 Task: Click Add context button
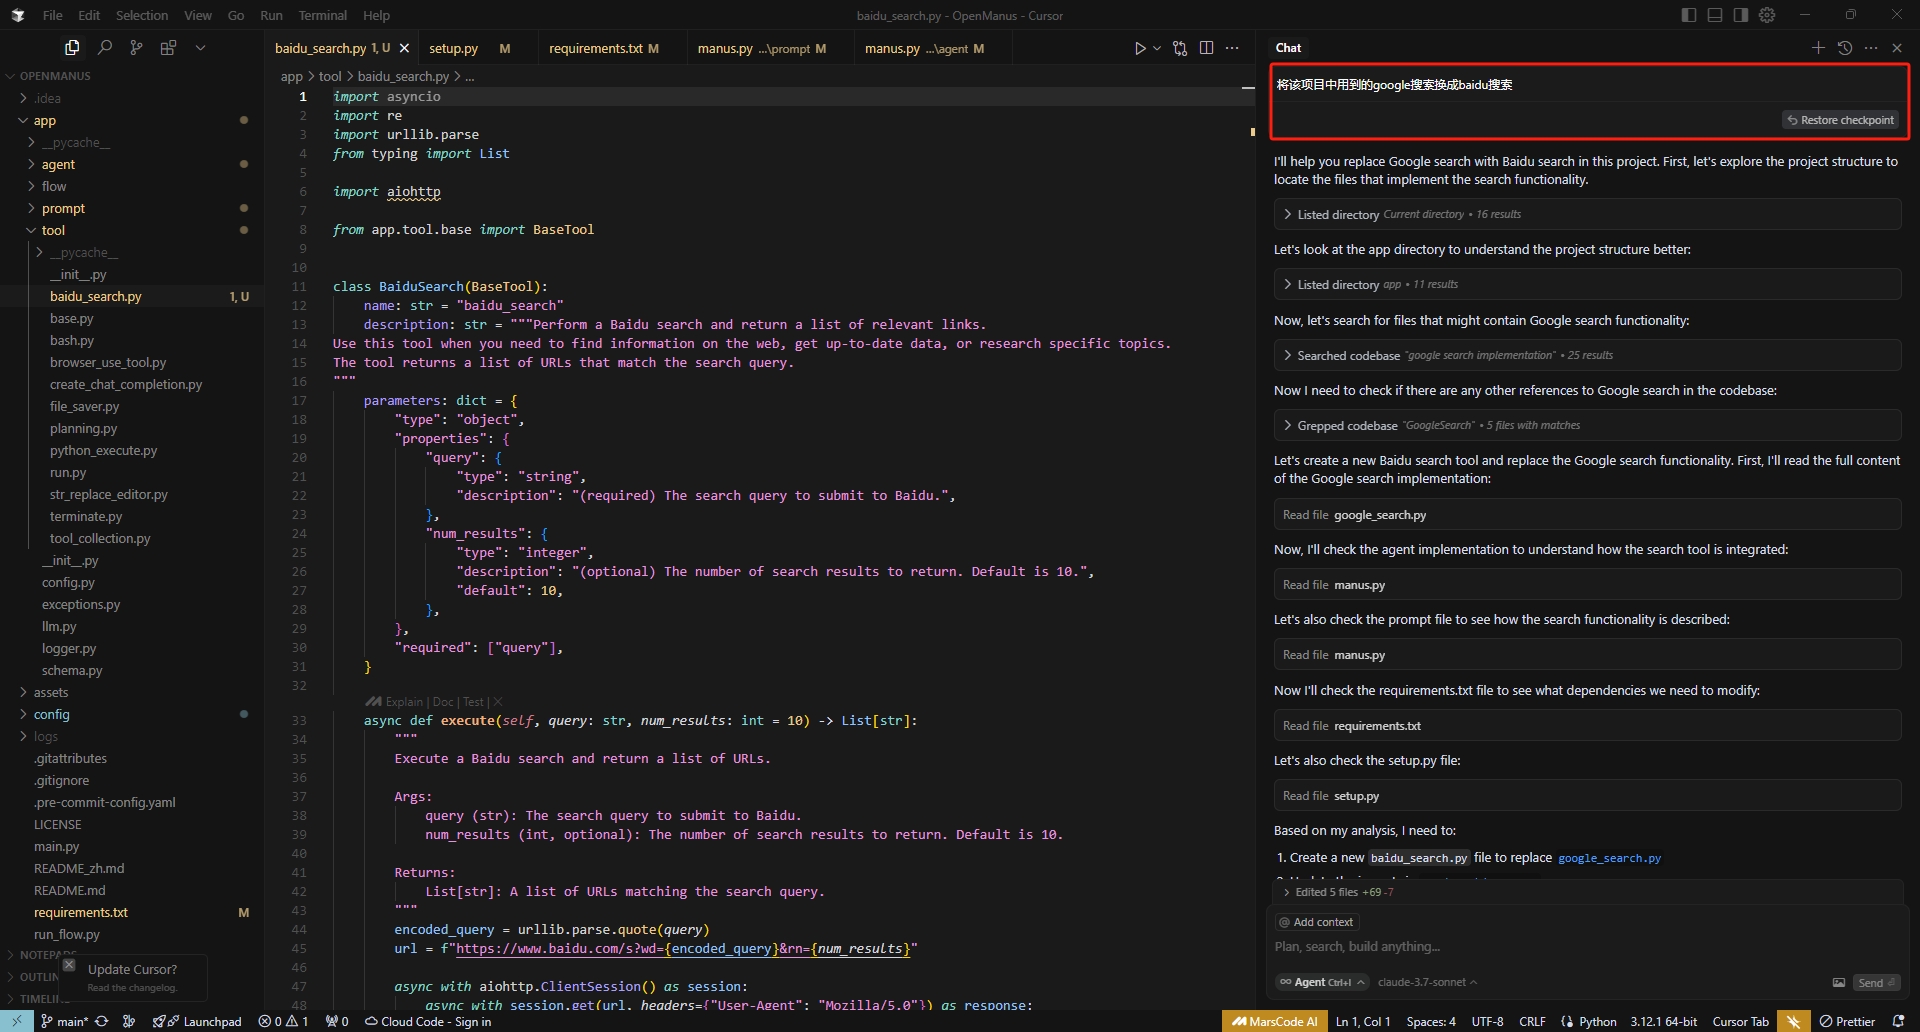(1317, 922)
